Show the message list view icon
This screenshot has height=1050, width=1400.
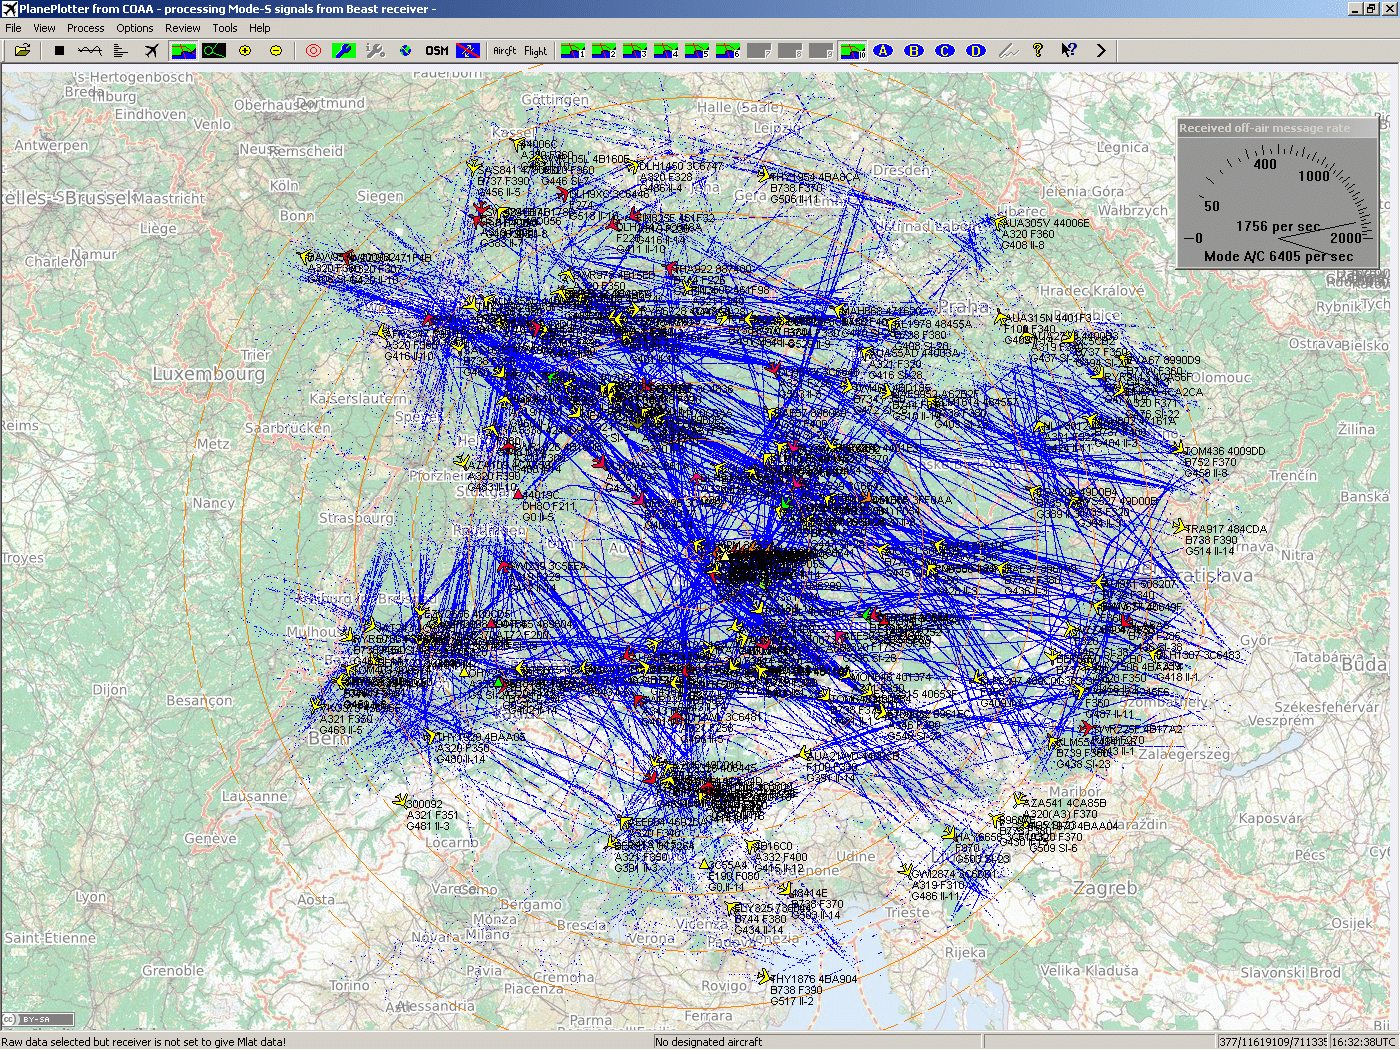121,50
